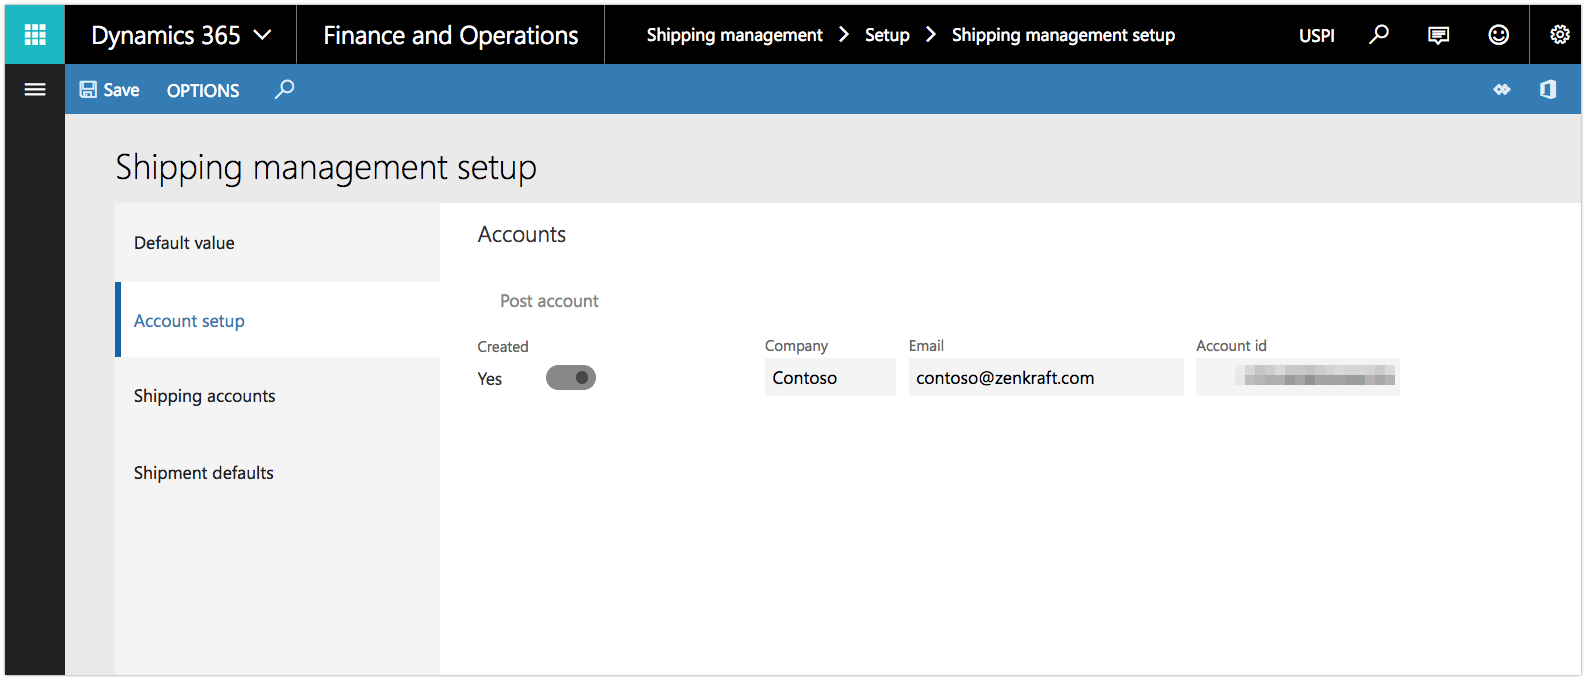Click the Email input field

[x=1045, y=378]
